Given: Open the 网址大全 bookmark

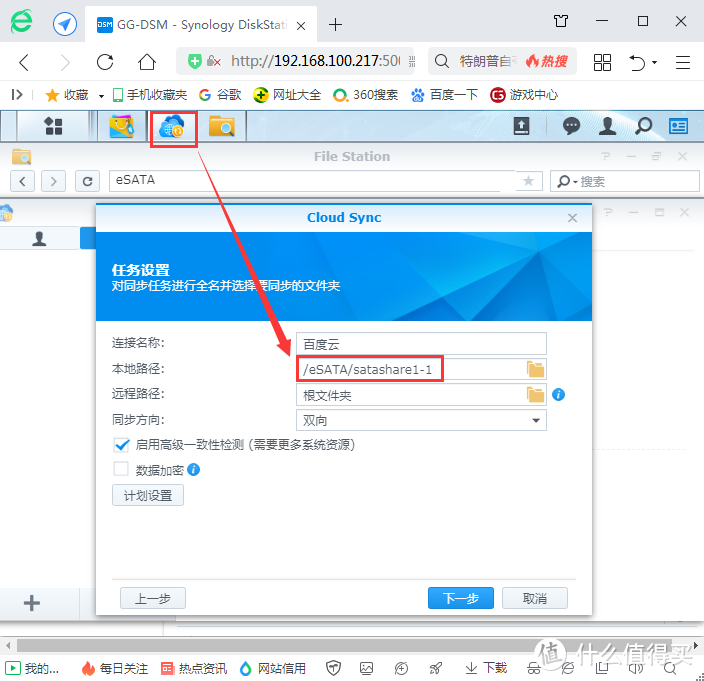Looking at the screenshot, I should (287, 95).
